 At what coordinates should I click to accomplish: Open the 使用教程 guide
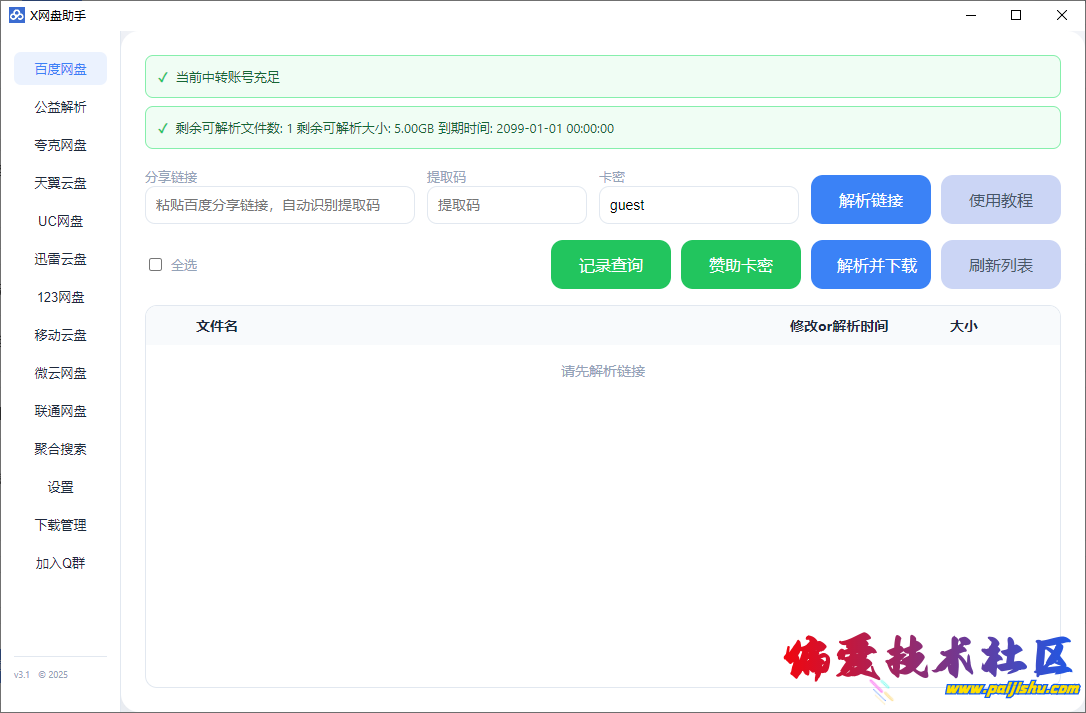1000,199
